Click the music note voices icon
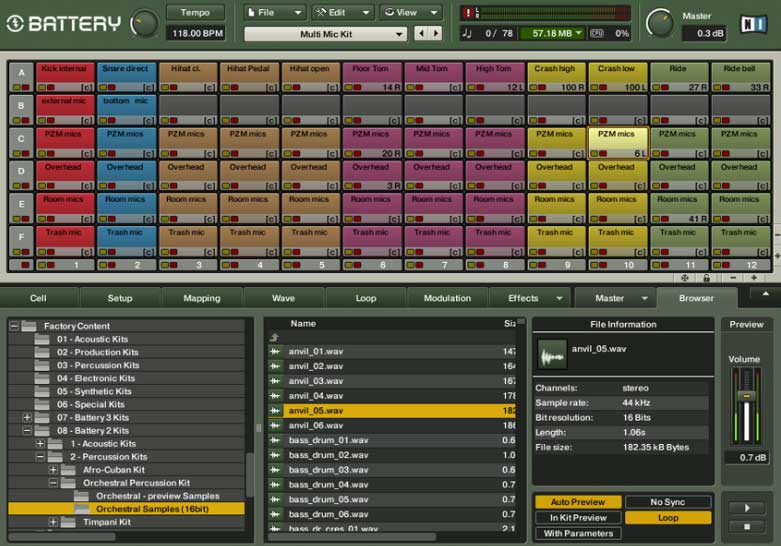This screenshot has width=781, height=546. click(467, 33)
